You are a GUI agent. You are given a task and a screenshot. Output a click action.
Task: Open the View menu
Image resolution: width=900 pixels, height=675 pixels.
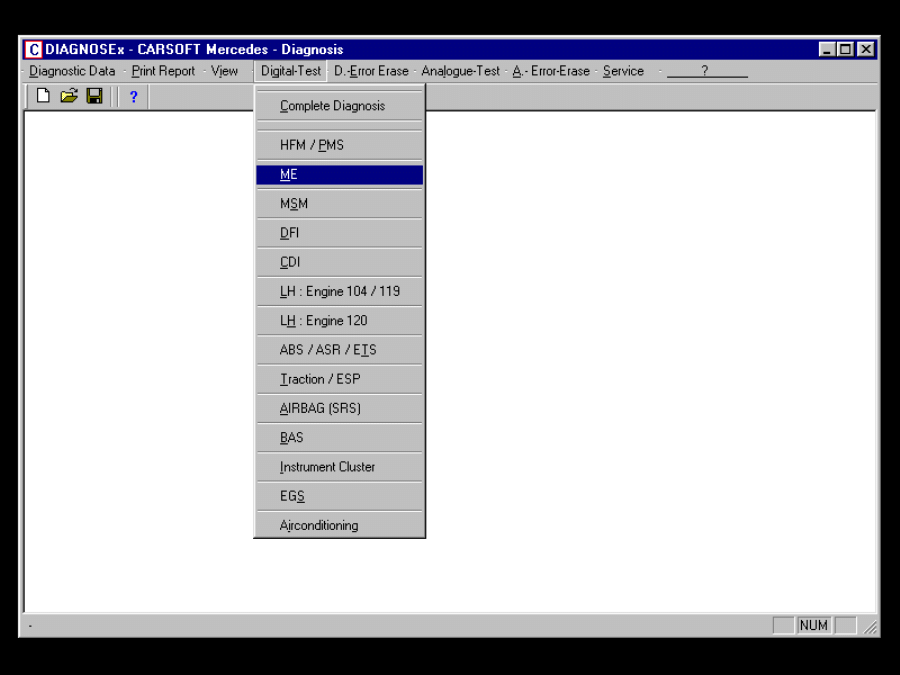click(224, 71)
